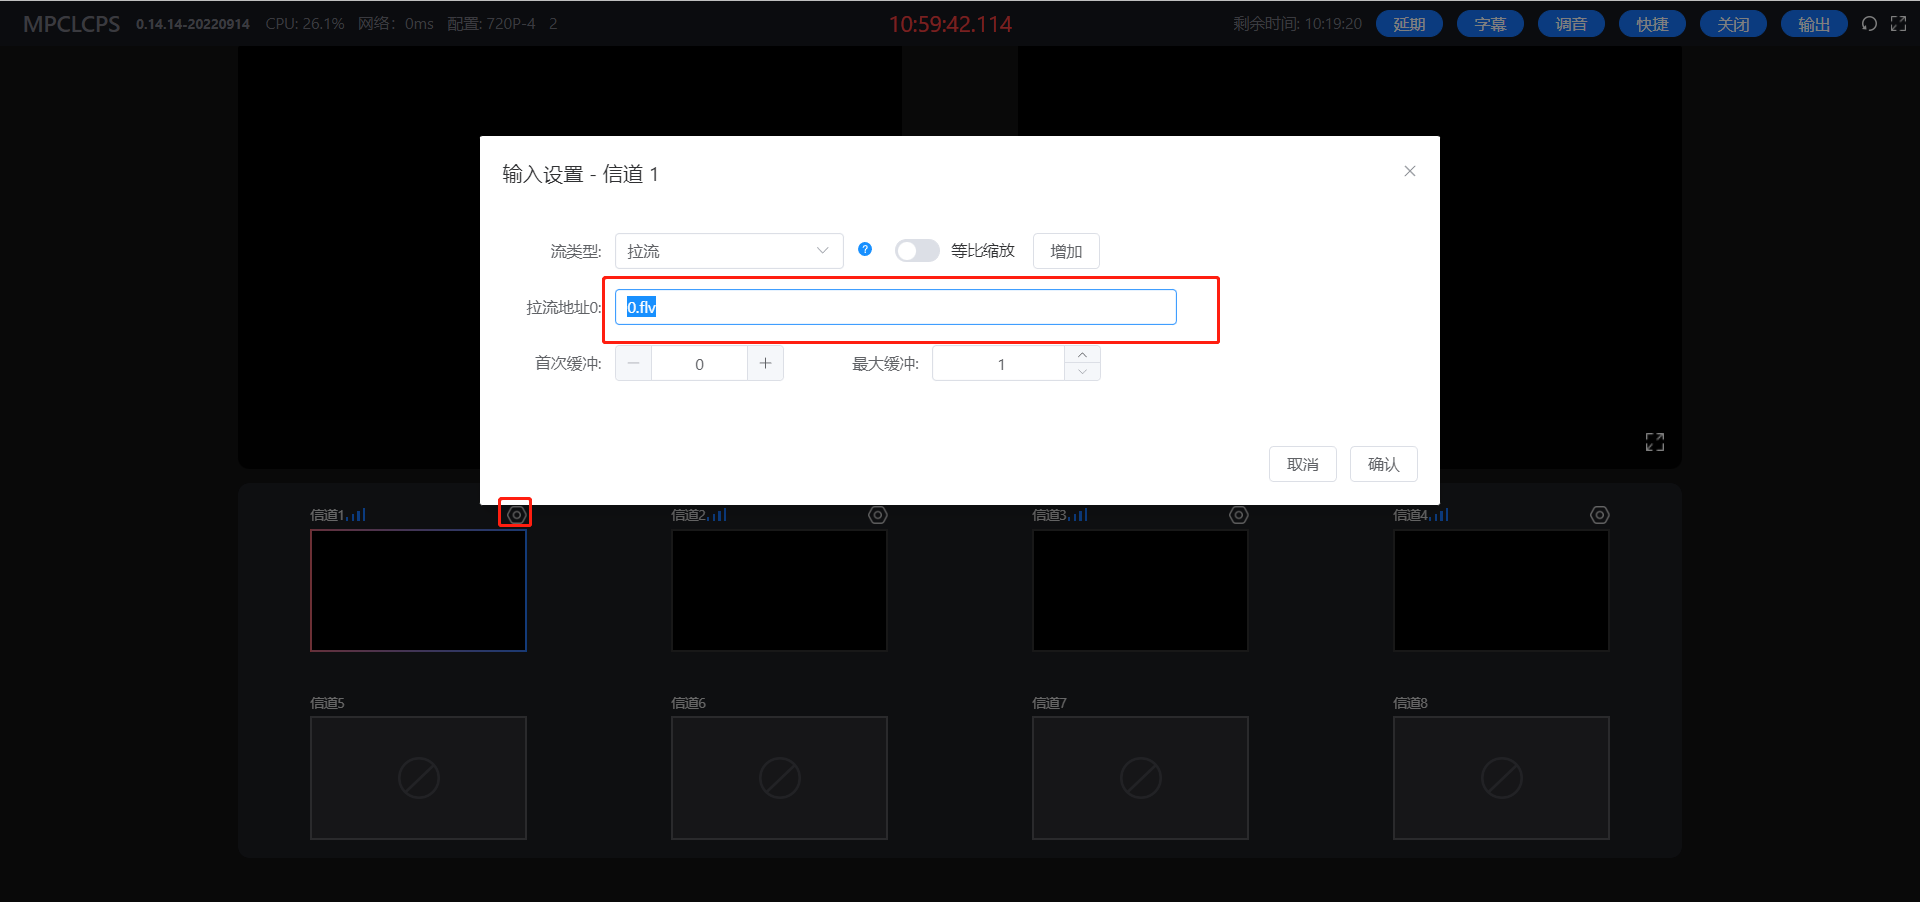Viewport: 1920px width, 902px height.
Task: Click the 增加 button
Action: [1065, 251]
